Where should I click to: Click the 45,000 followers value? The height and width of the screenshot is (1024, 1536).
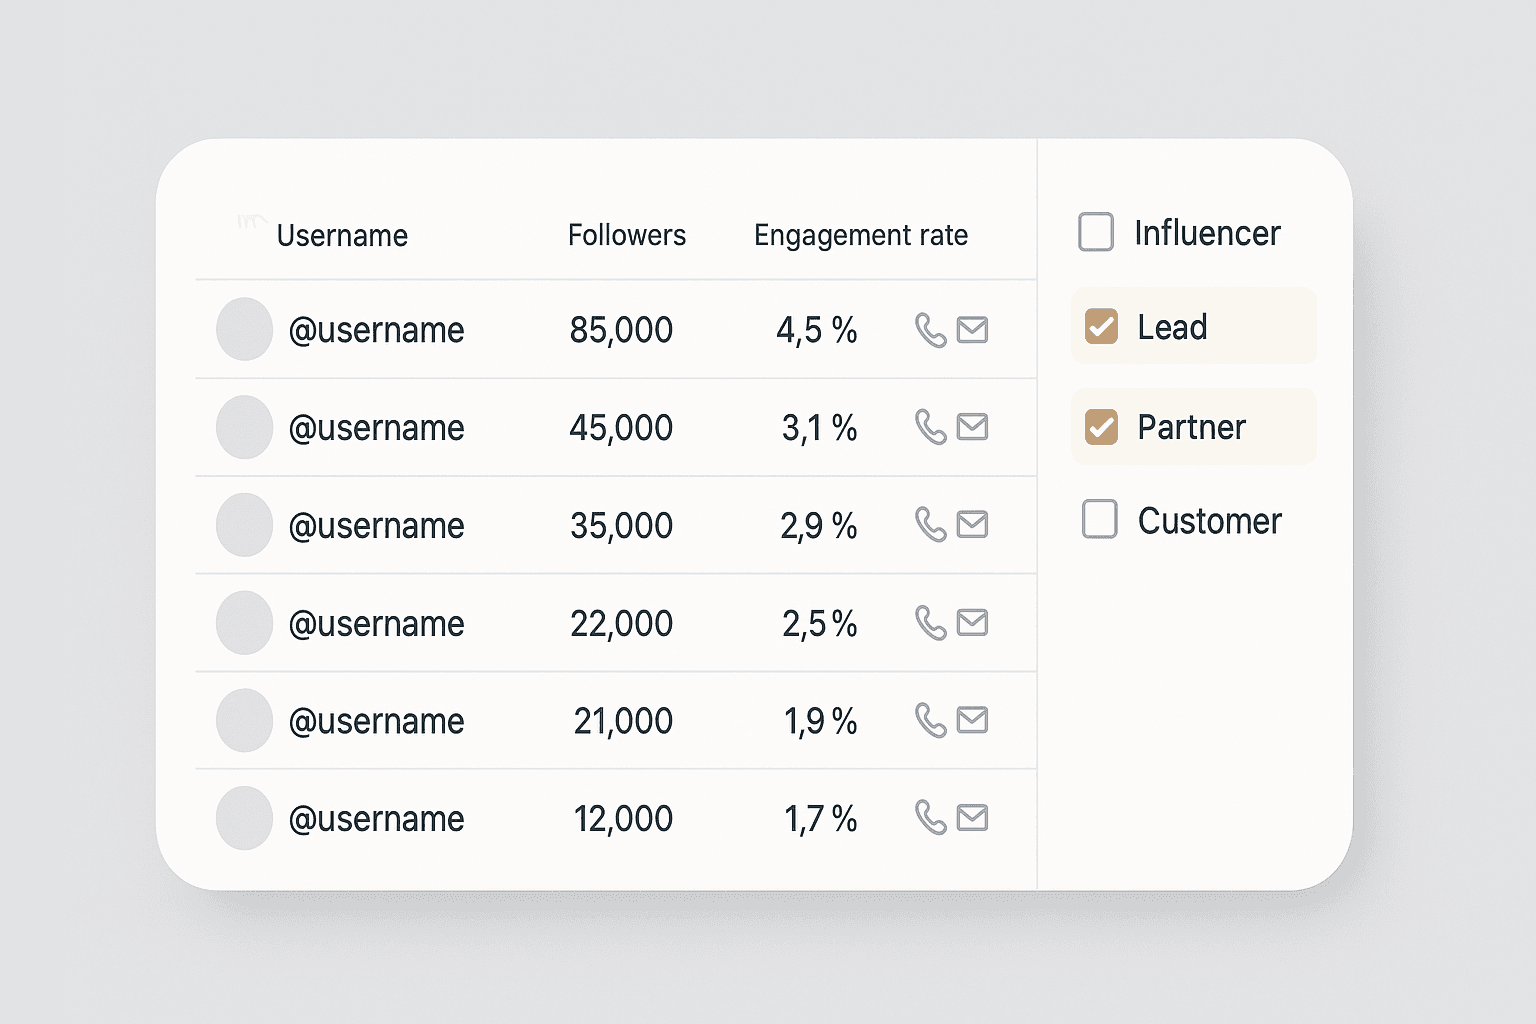click(621, 428)
